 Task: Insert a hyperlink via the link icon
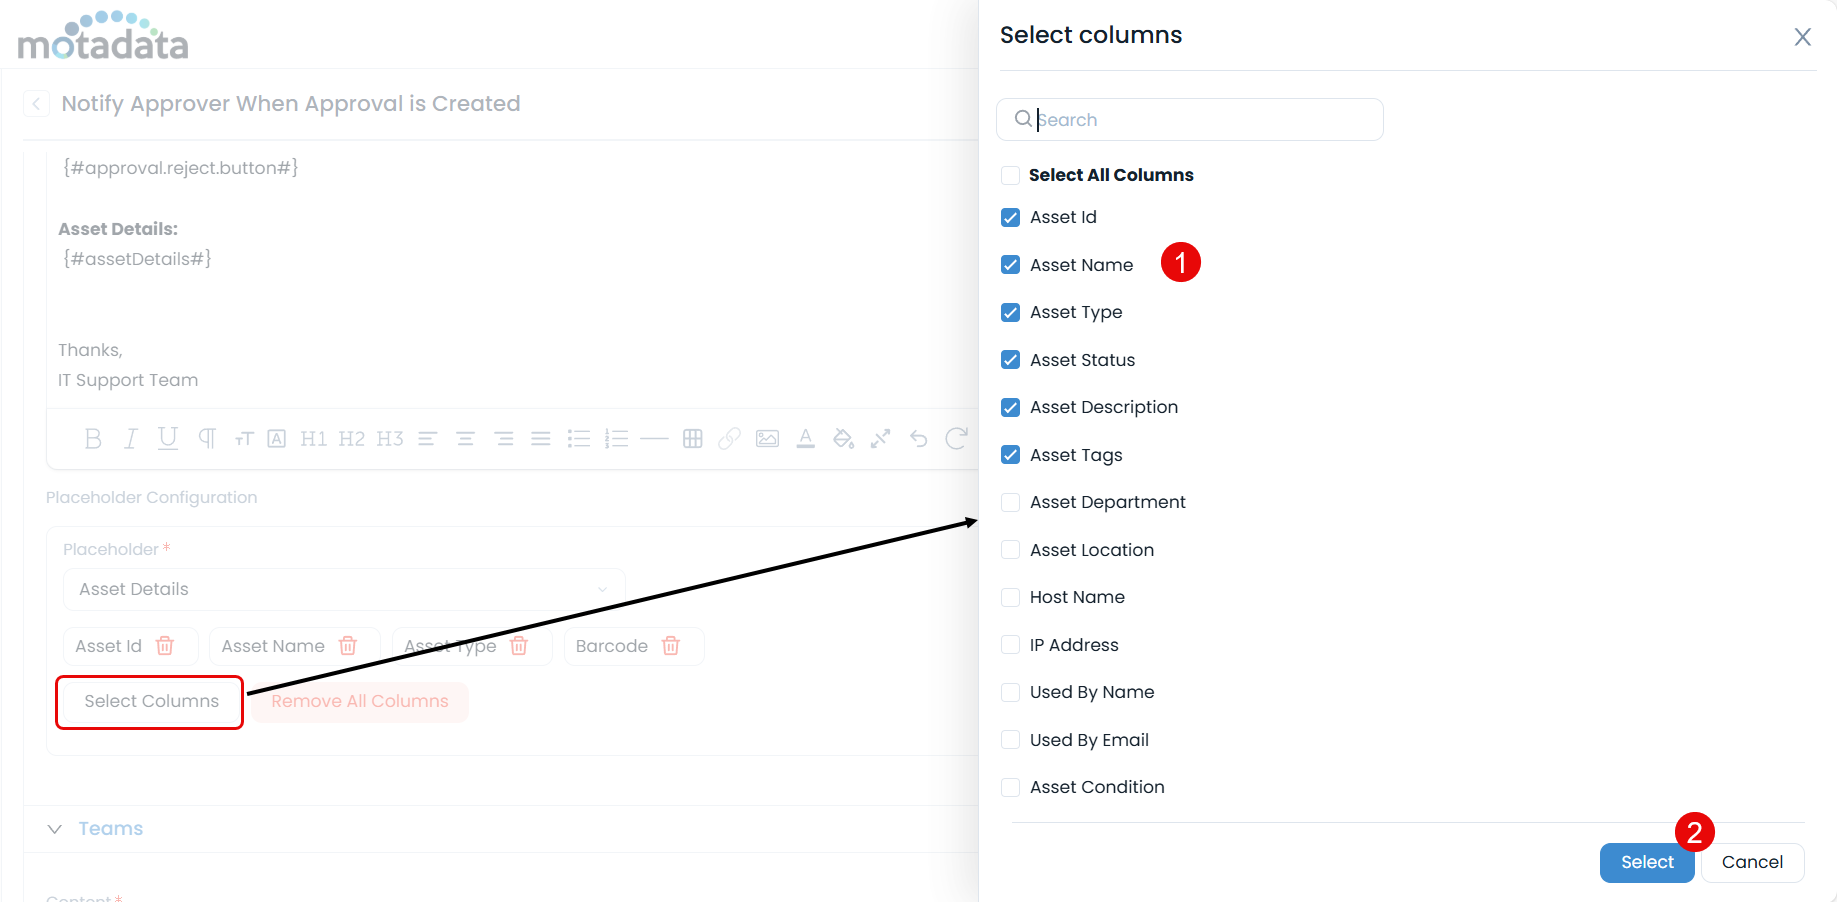click(729, 438)
